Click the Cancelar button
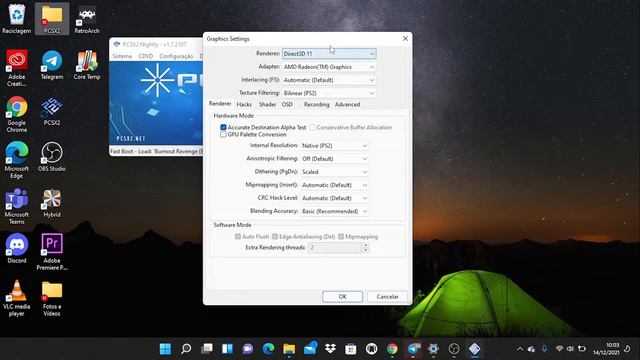Screen dimensions: 640x360 point(387,297)
